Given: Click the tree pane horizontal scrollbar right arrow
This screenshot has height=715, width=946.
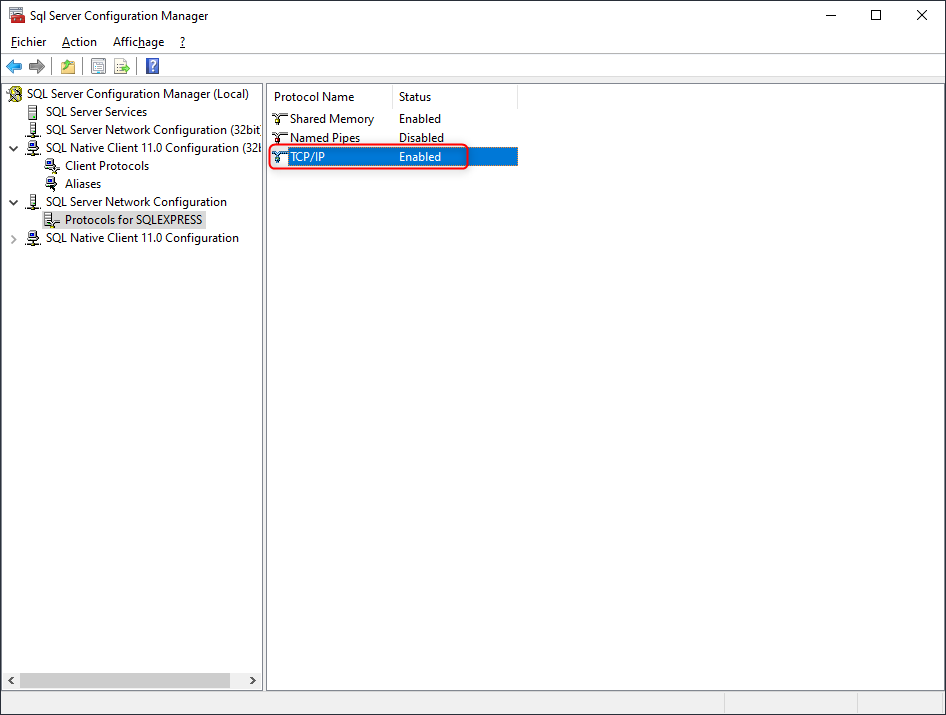Looking at the screenshot, I should [x=252, y=680].
